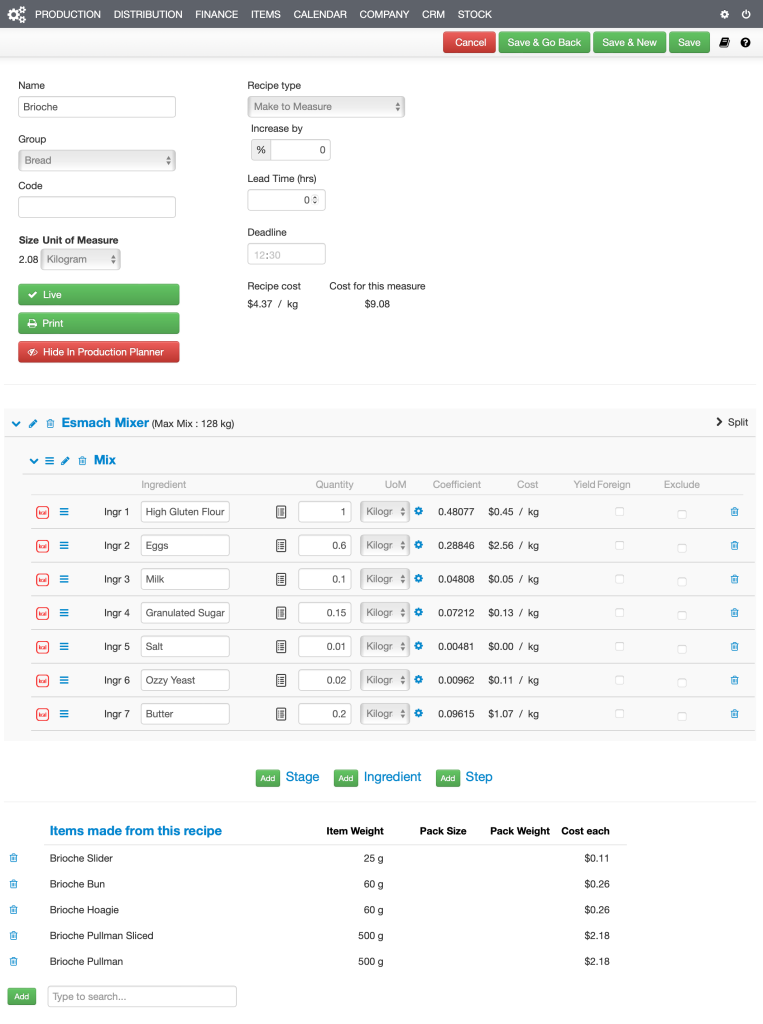
Task: Open settings gear in top bar
Action: 724,14
